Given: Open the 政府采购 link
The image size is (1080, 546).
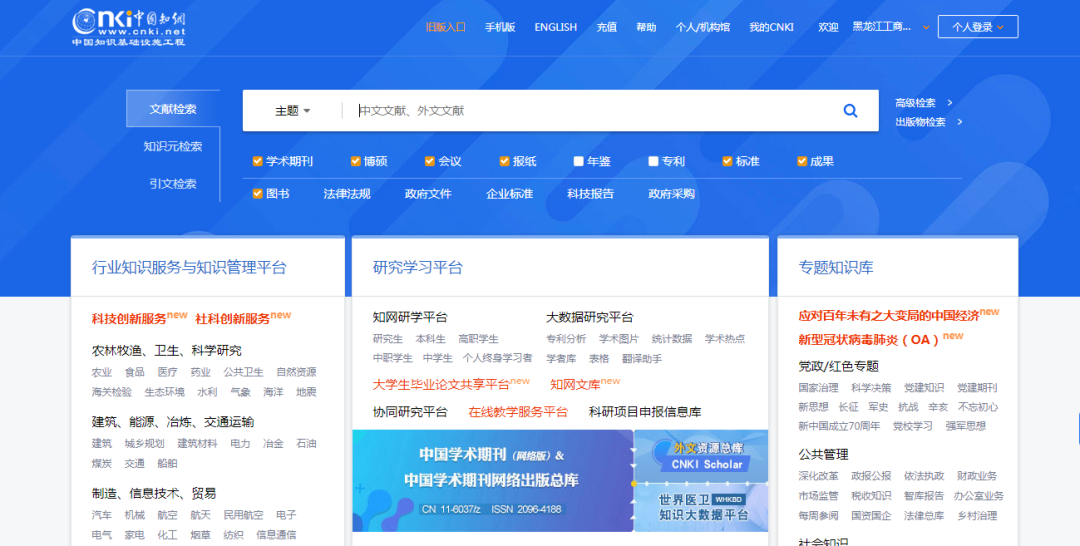Looking at the screenshot, I should pyautogui.click(x=672, y=194).
